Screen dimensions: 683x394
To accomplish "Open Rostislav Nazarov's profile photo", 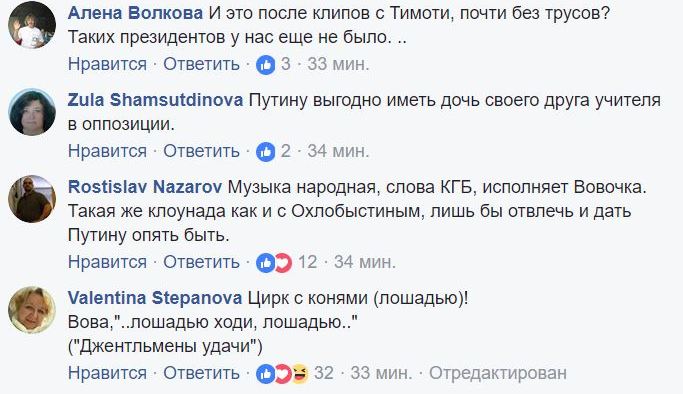I will point(32,199).
